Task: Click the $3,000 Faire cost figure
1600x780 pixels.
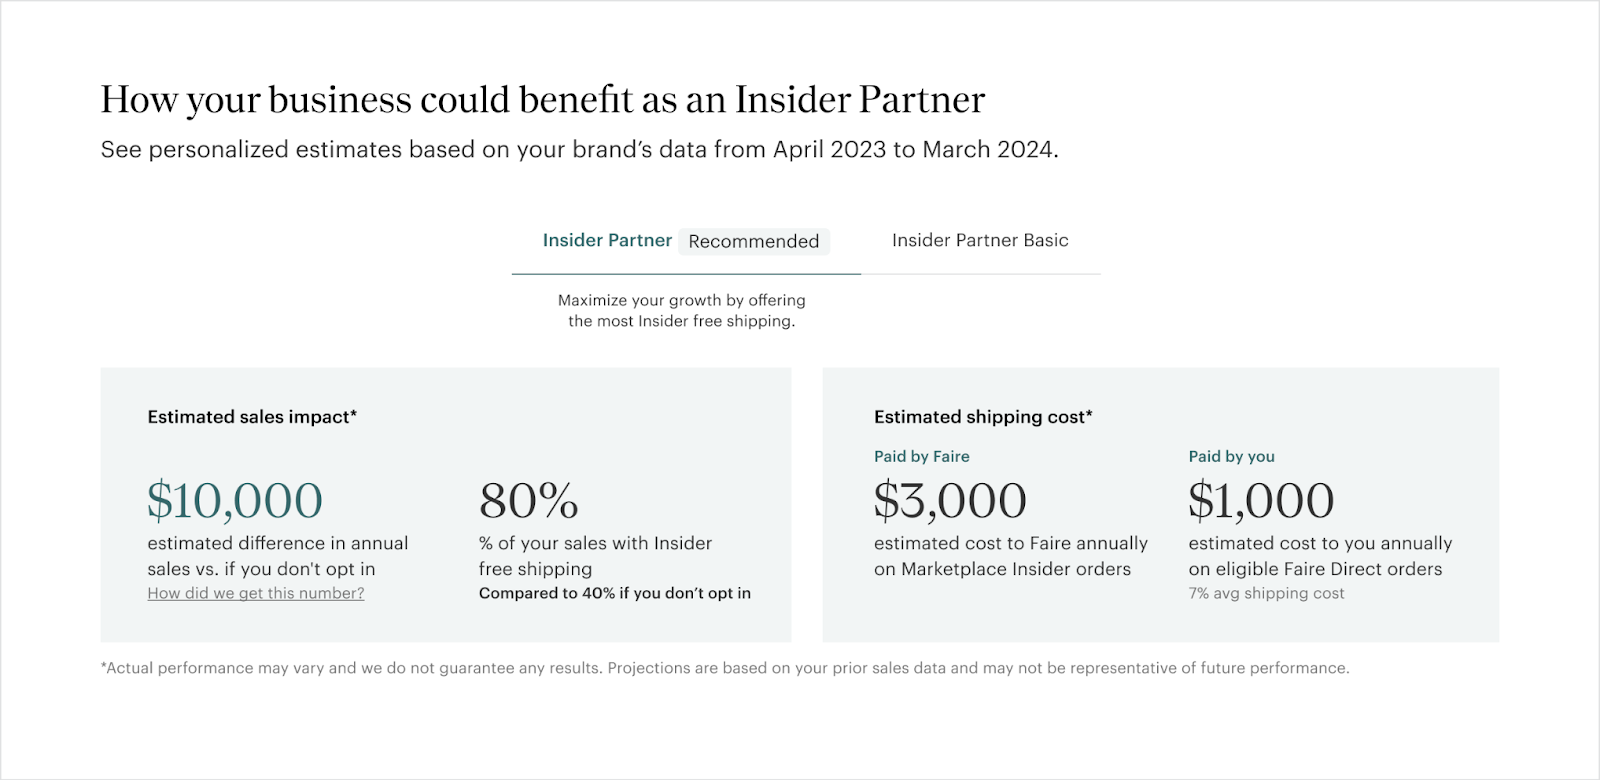Action: [x=950, y=500]
